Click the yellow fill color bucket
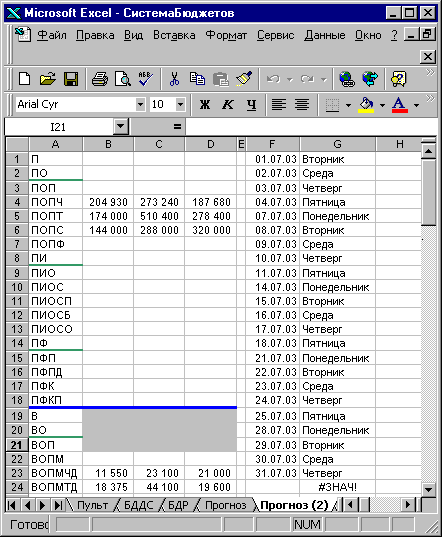The height and width of the screenshot is (544, 445). (x=367, y=105)
